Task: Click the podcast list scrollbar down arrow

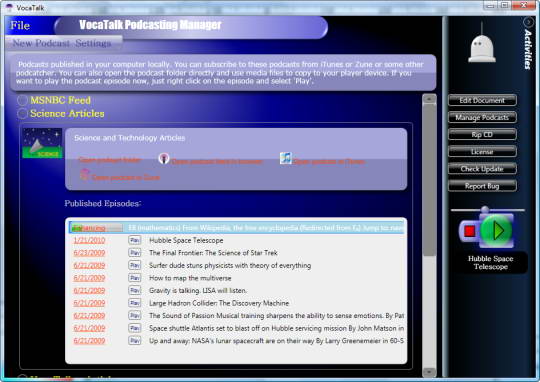Action: coord(429,372)
